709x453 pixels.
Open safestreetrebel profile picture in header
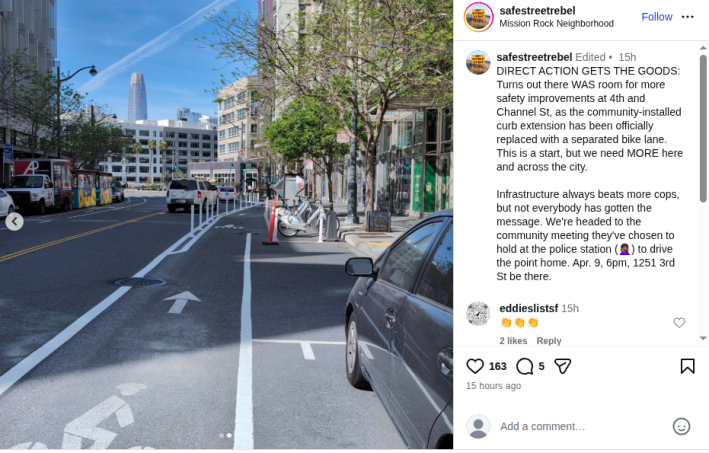478,17
